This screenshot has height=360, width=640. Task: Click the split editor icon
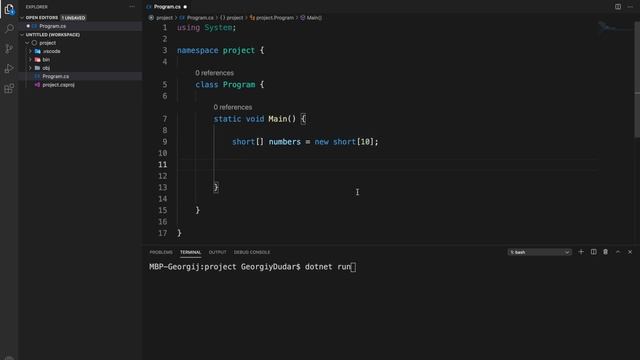coord(618,7)
